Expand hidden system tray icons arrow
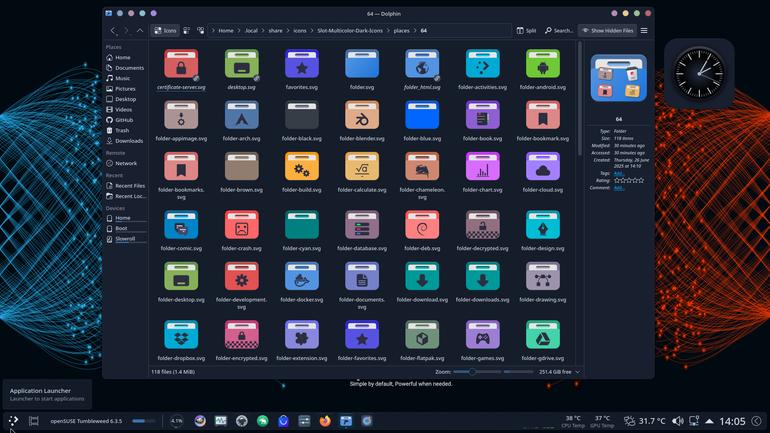Viewport: 770px width, 433px height. pos(709,421)
